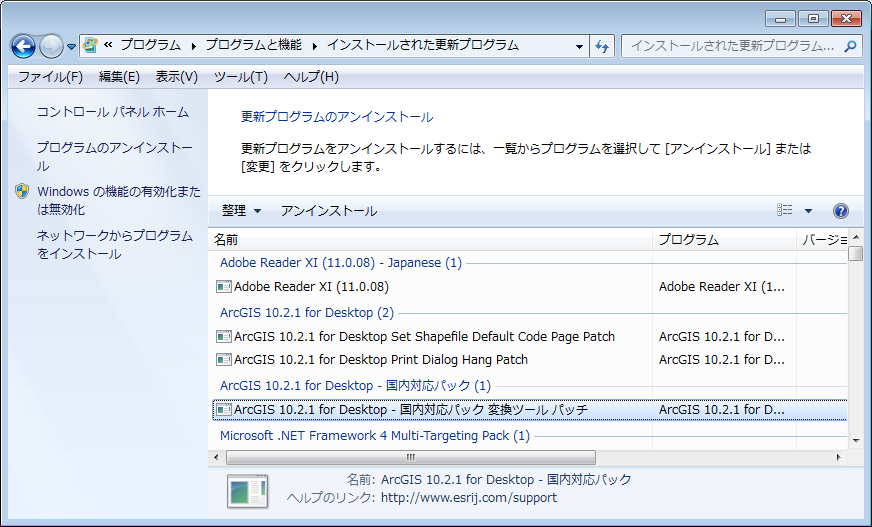Open ネットワークからプログラムをインストール link

115,245
